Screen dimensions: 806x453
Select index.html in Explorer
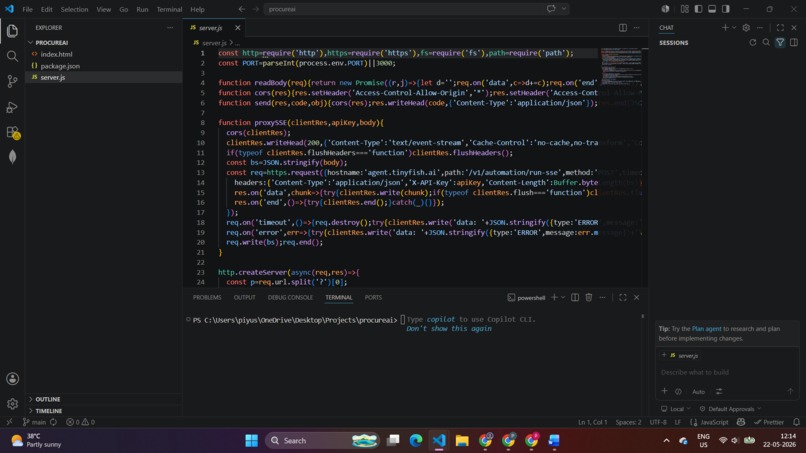coord(57,54)
